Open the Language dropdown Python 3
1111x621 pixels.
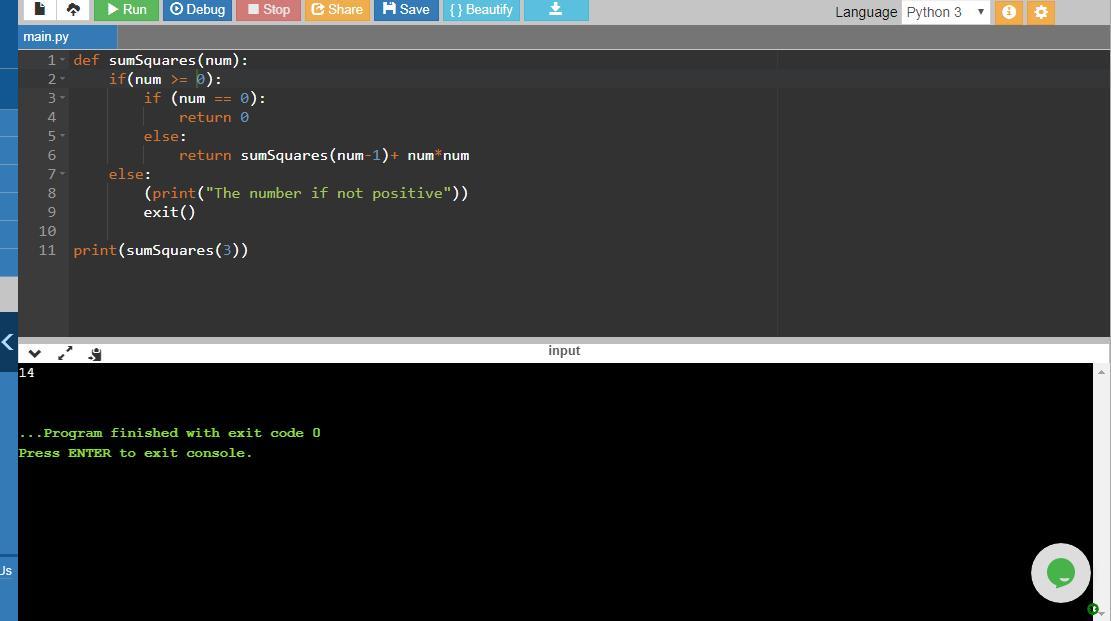[944, 12]
